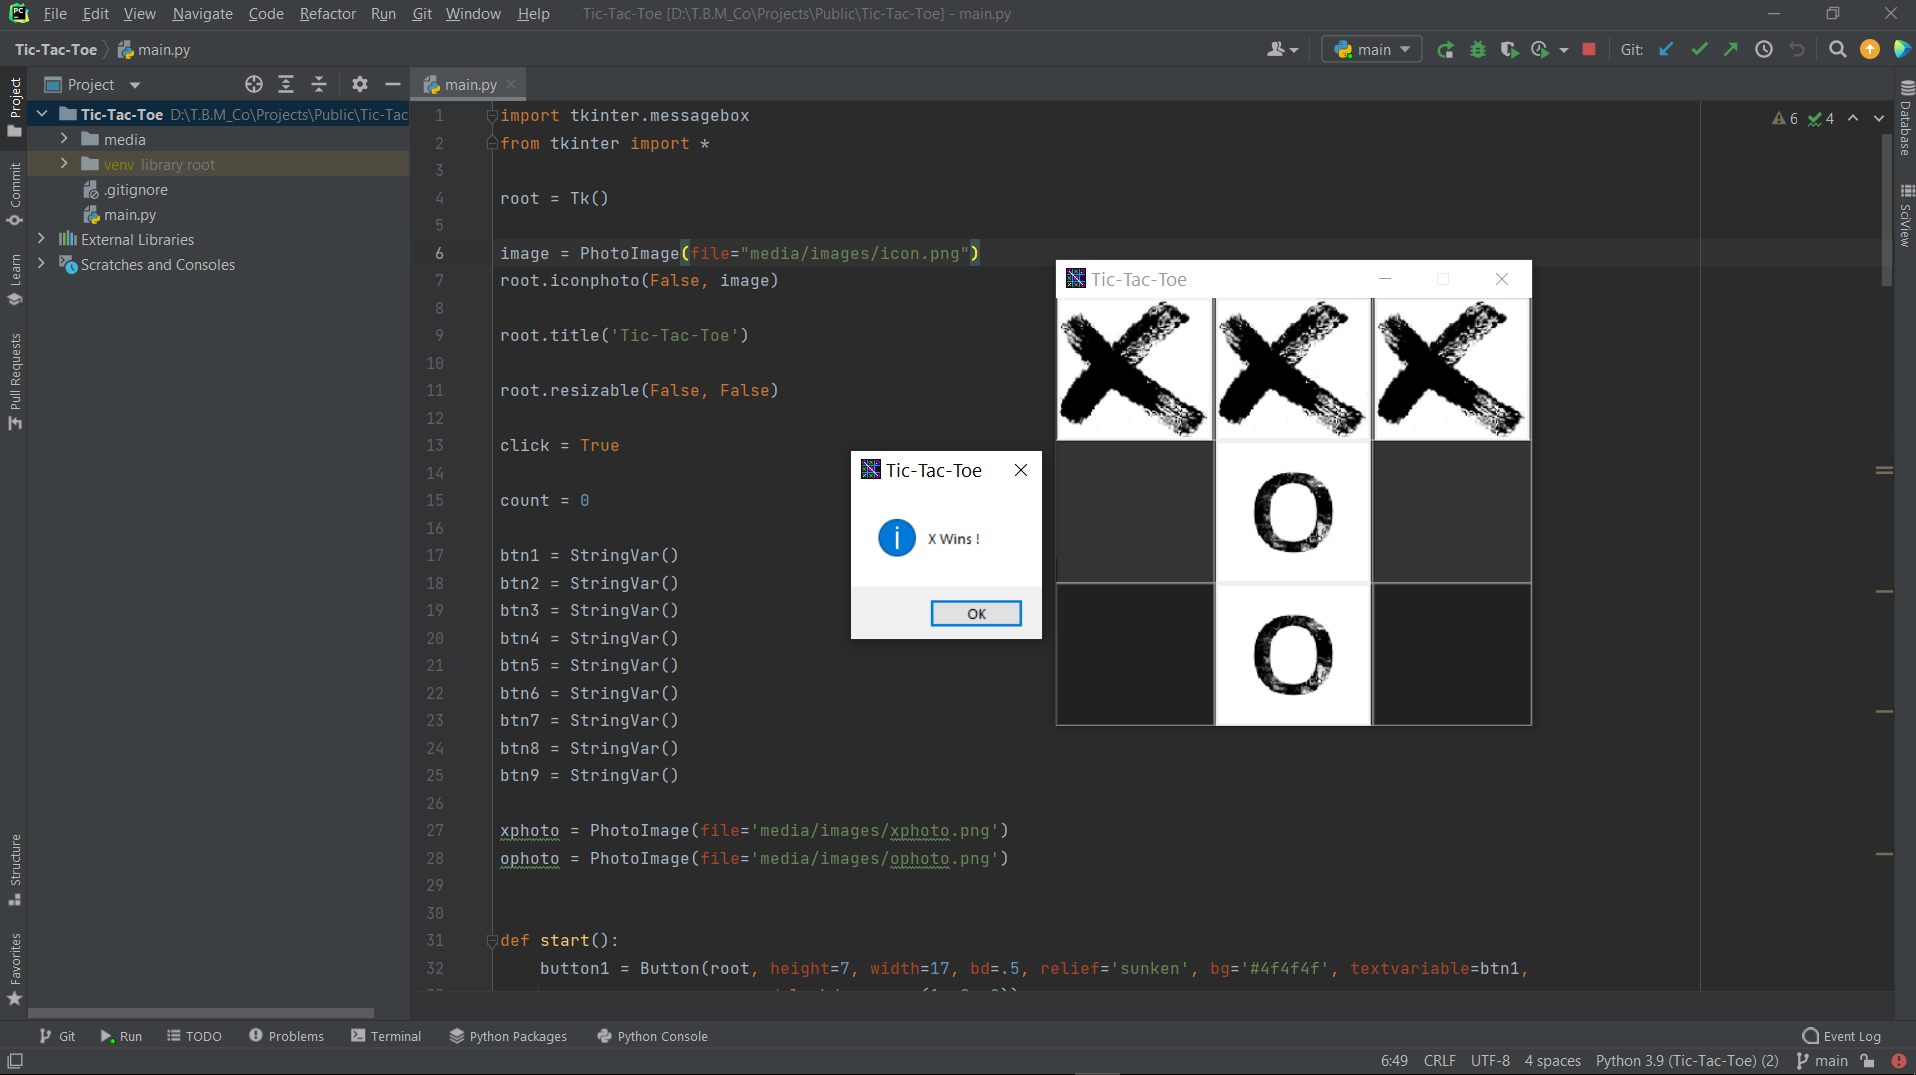Start debugging main.py with the Debug icon

point(1479,49)
